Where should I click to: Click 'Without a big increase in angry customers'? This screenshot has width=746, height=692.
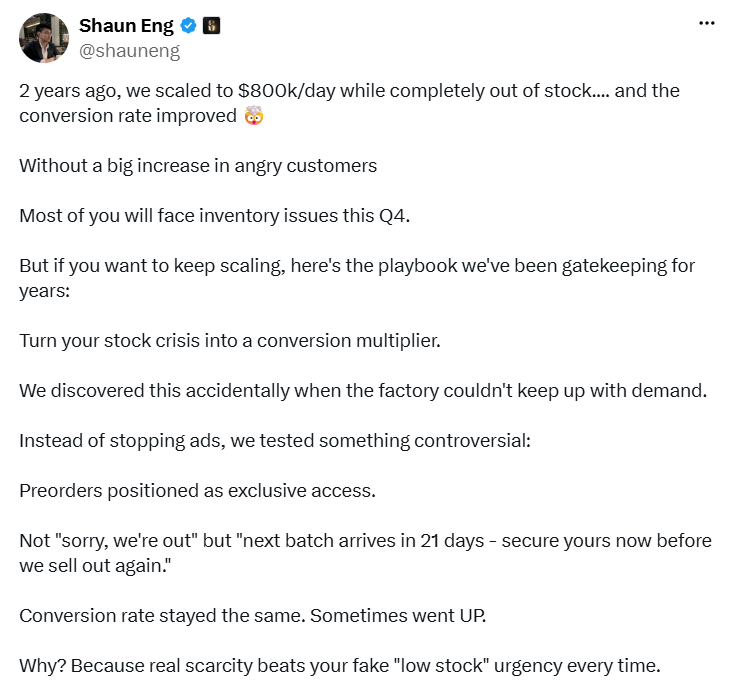click(198, 166)
